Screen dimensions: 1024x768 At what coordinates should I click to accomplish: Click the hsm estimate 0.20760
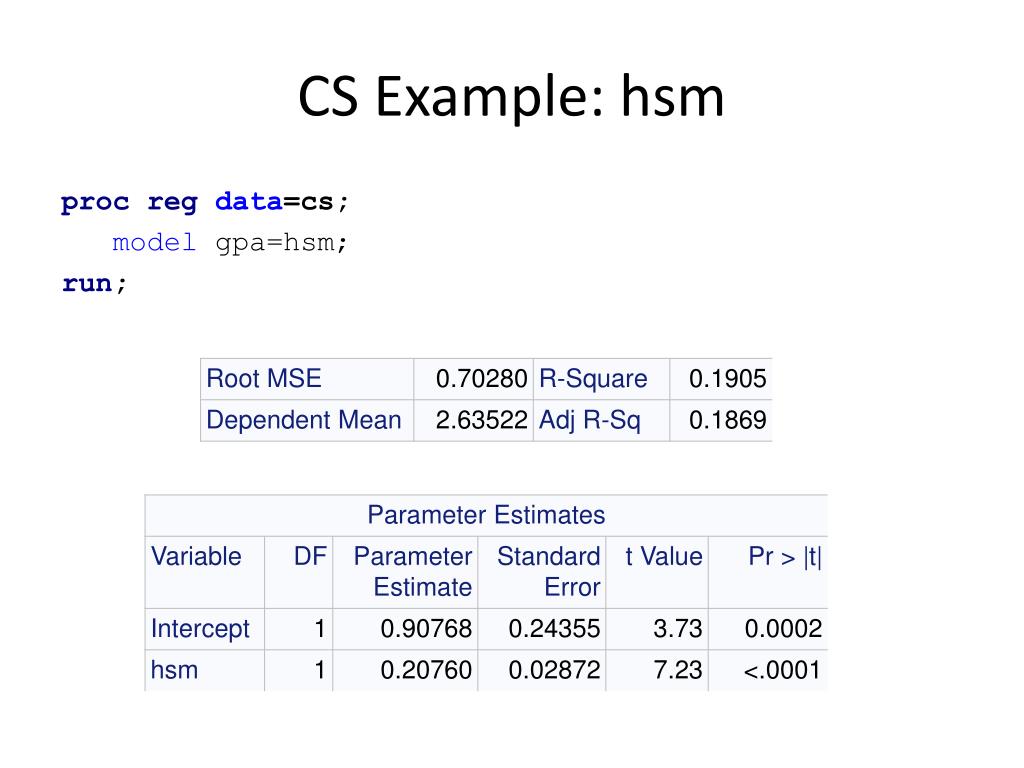(x=426, y=670)
